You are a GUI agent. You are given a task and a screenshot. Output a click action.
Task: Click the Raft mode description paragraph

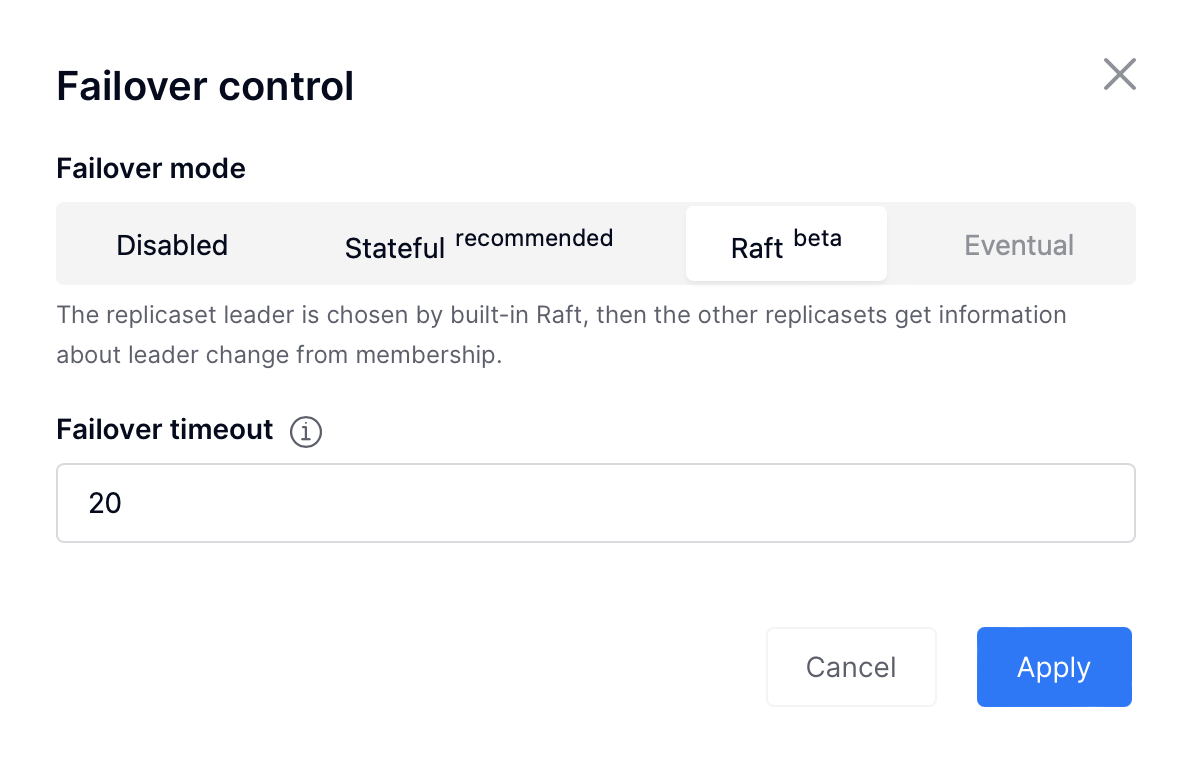[562, 335]
